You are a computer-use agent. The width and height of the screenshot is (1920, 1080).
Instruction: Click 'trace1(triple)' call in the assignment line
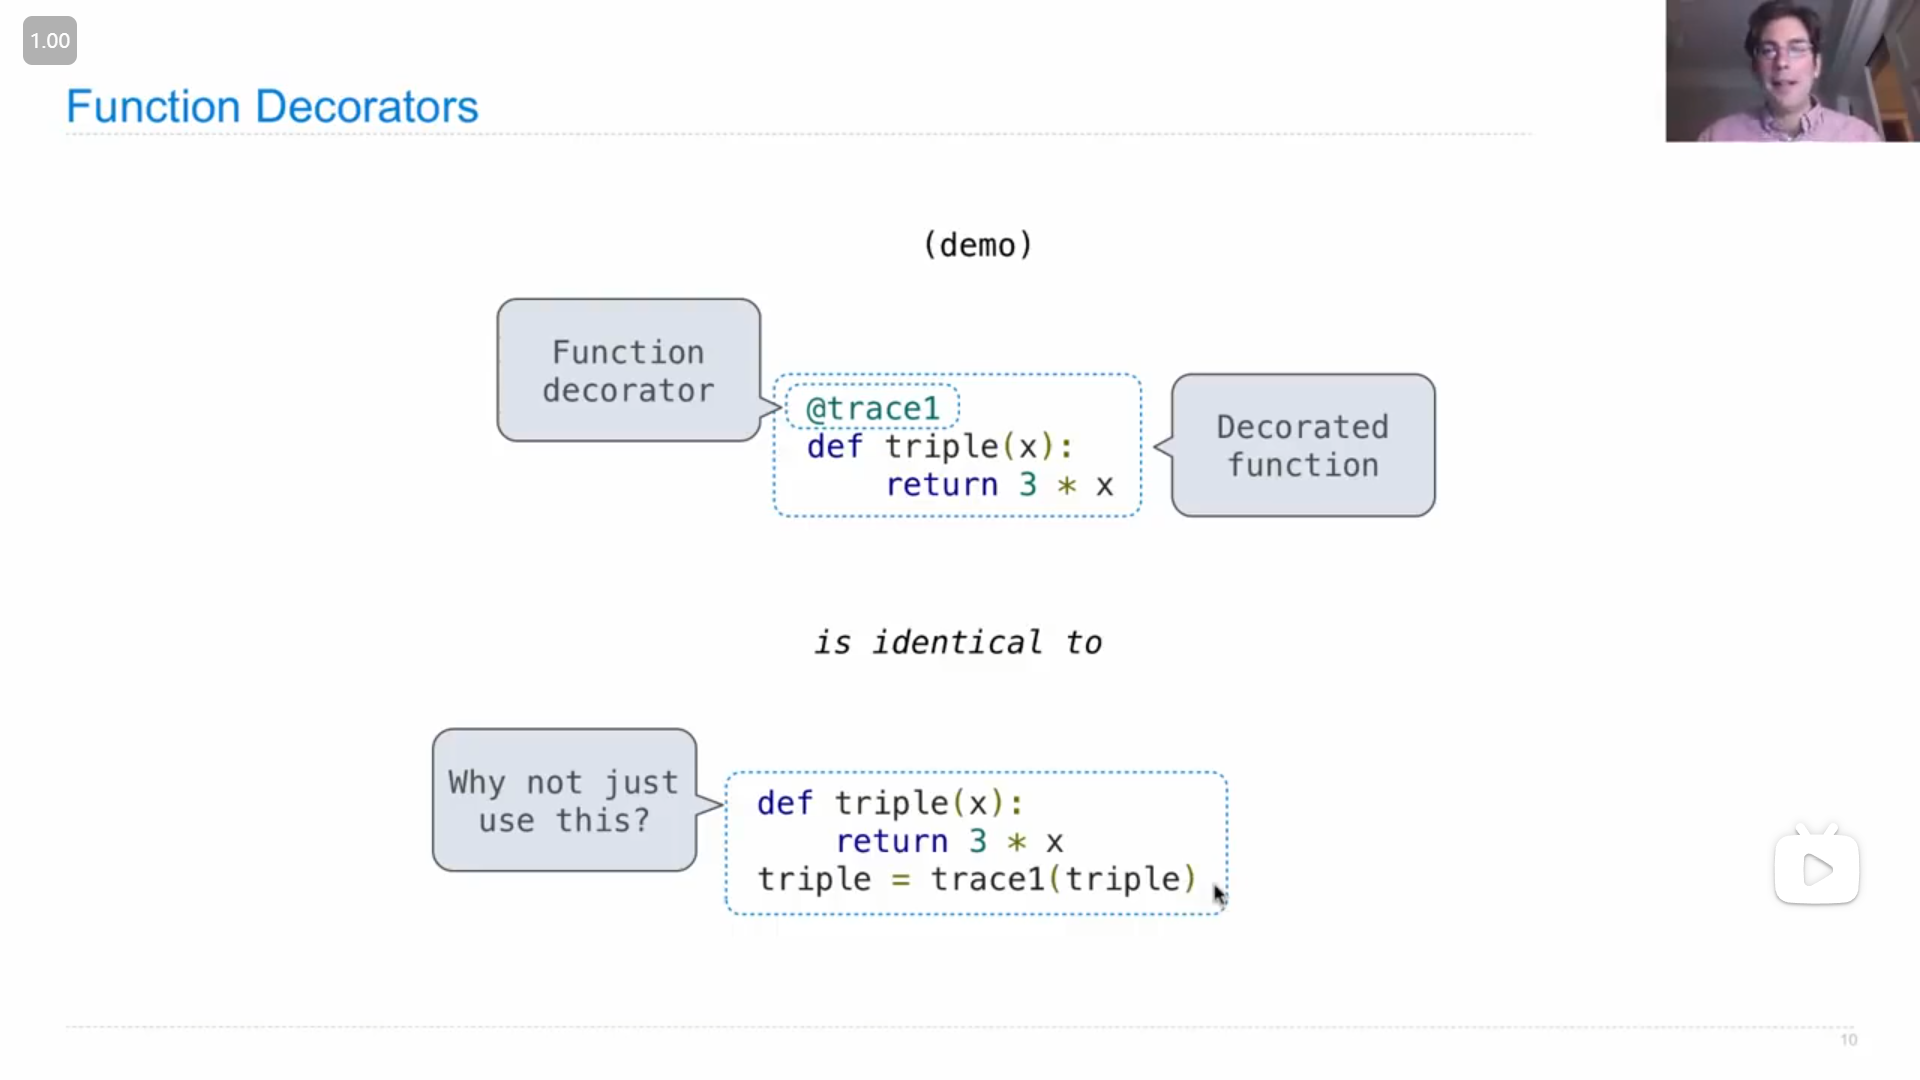(x=1063, y=879)
